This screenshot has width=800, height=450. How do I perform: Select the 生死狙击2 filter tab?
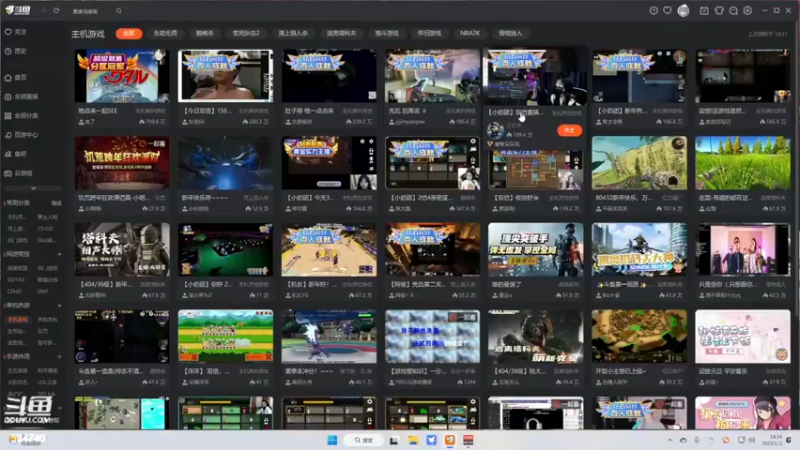coord(246,33)
